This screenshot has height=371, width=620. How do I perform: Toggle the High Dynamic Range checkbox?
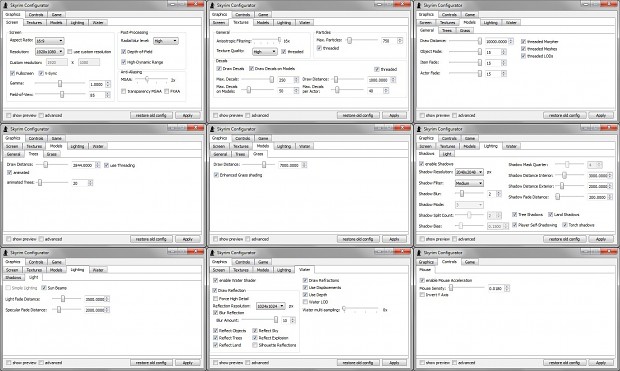(123, 62)
